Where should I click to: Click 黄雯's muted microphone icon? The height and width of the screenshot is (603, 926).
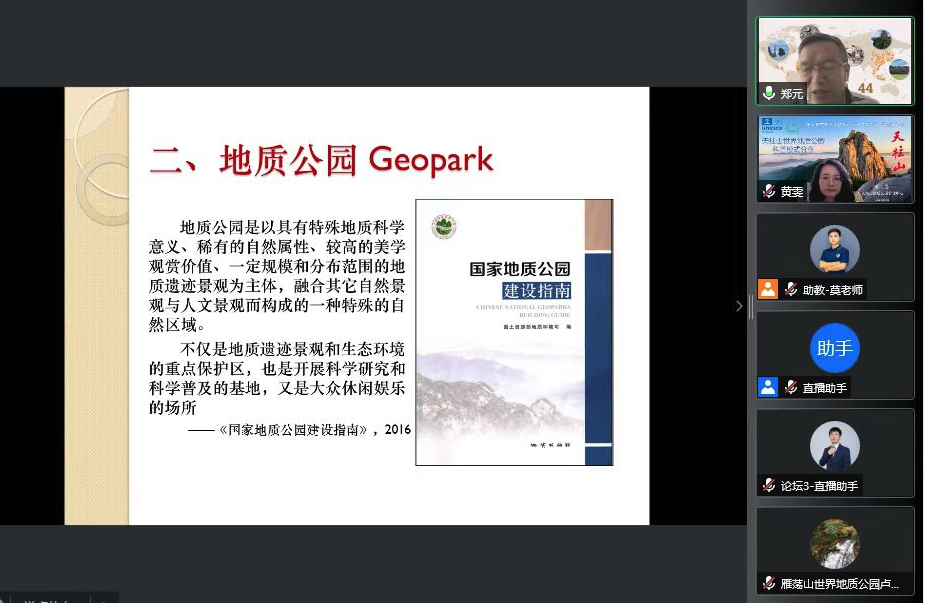tap(768, 191)
